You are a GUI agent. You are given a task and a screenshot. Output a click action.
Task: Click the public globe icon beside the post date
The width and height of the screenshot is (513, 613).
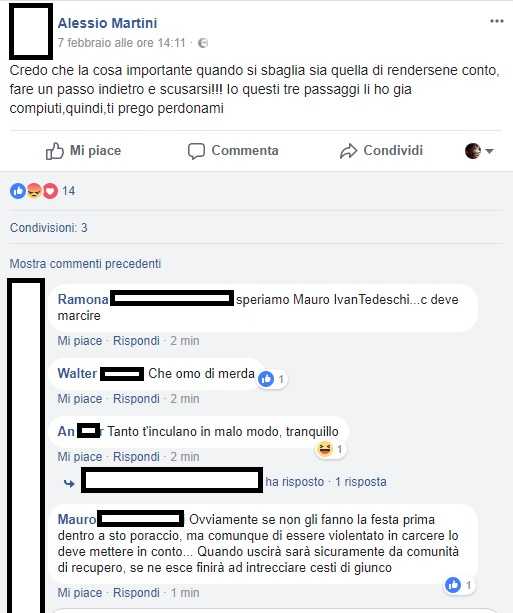tap(203, 43)
